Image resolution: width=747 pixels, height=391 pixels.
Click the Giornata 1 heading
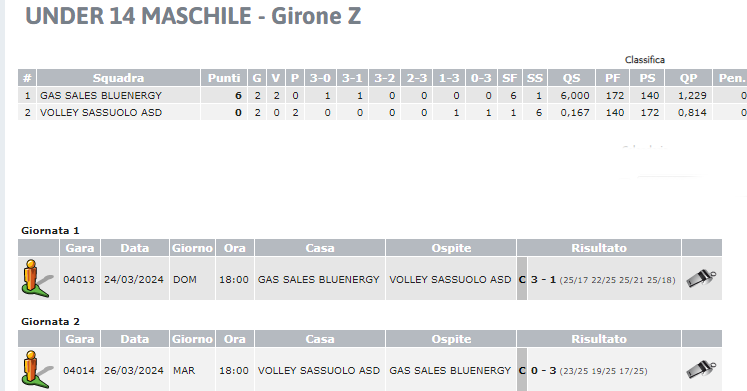(x=50, y=231)
